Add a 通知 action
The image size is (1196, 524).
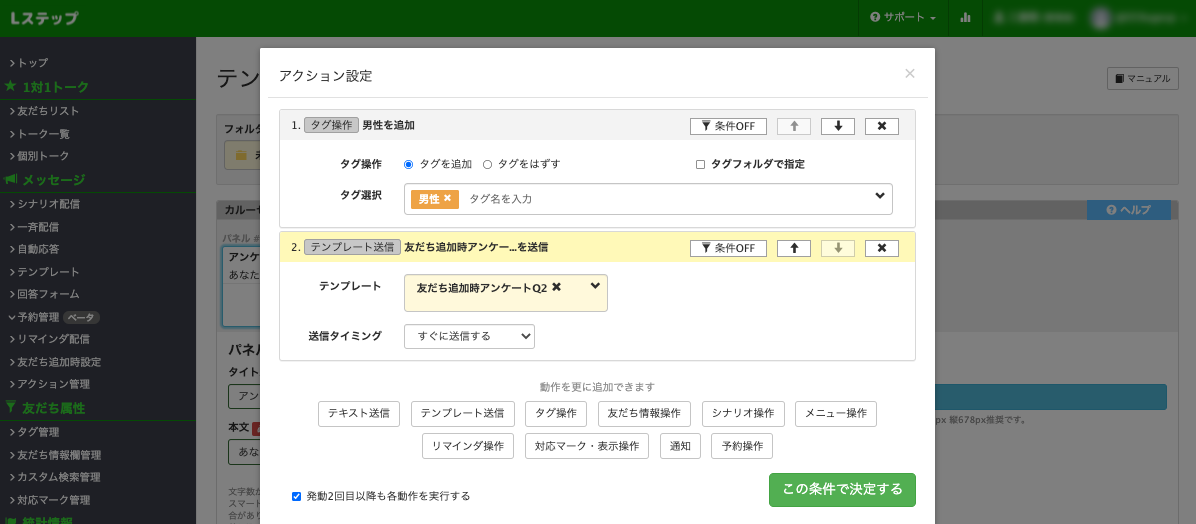click(x=680, y=446)
